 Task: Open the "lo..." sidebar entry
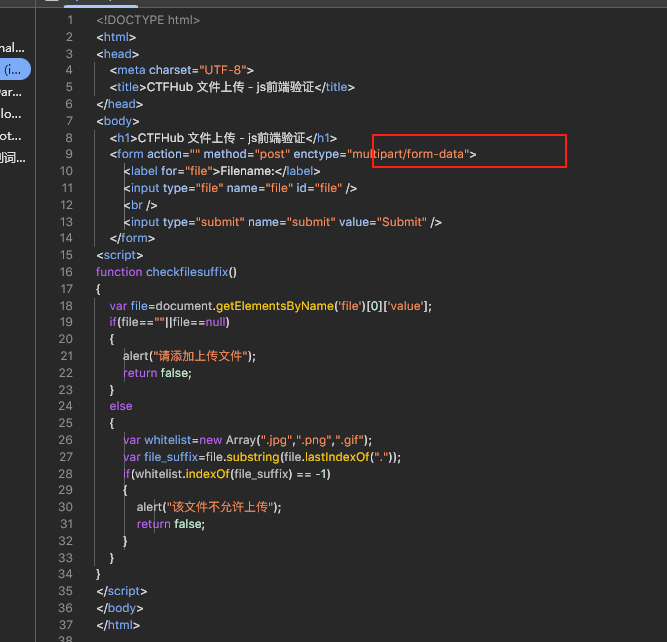coord(11,114)
